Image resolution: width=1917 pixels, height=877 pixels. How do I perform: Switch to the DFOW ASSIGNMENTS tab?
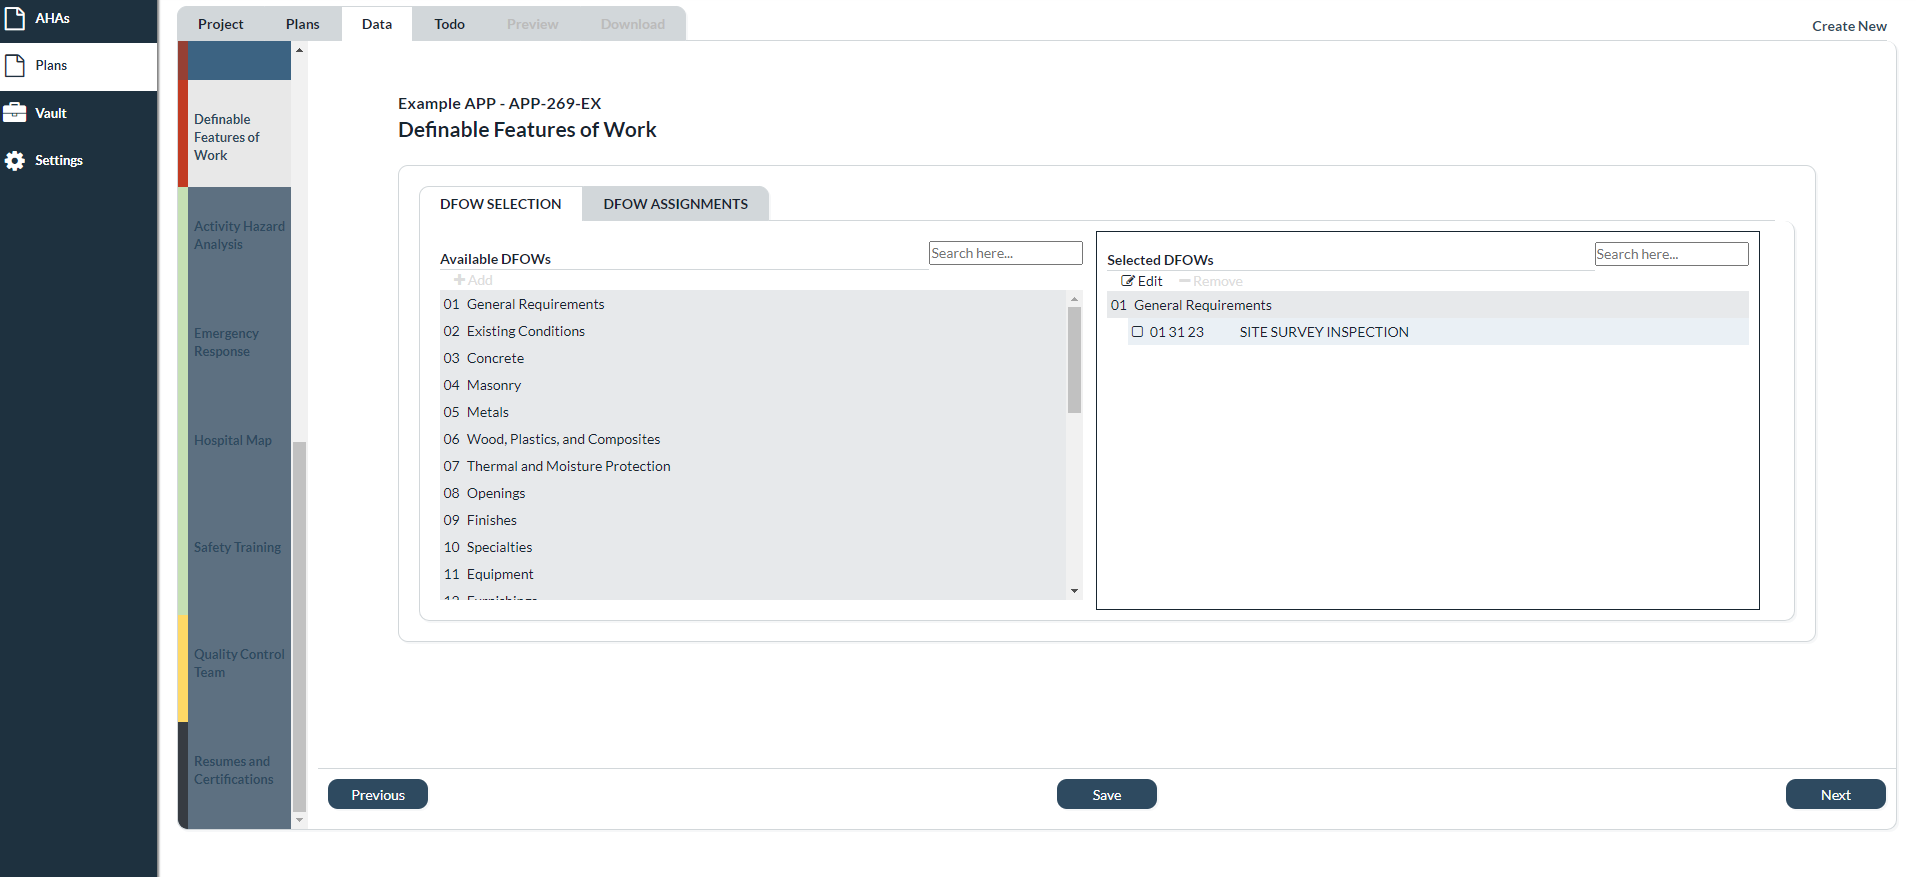[x=676, y=204]
